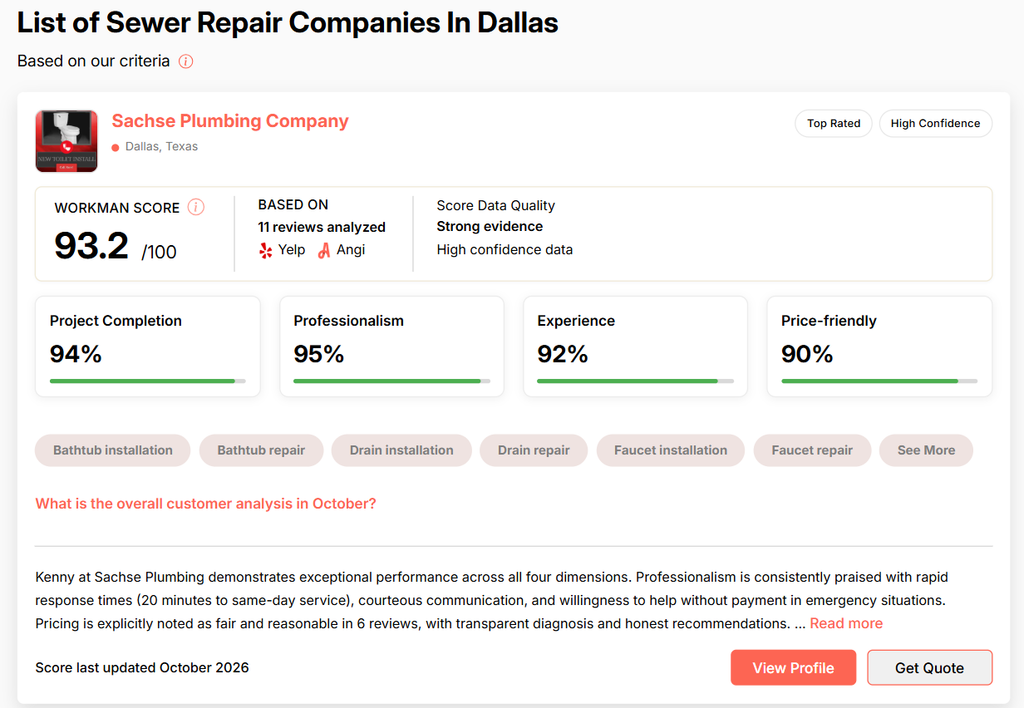This screenshot has height=708, width=1024.
Task: Select the Drain installation tag
Action: coord(402,450)
